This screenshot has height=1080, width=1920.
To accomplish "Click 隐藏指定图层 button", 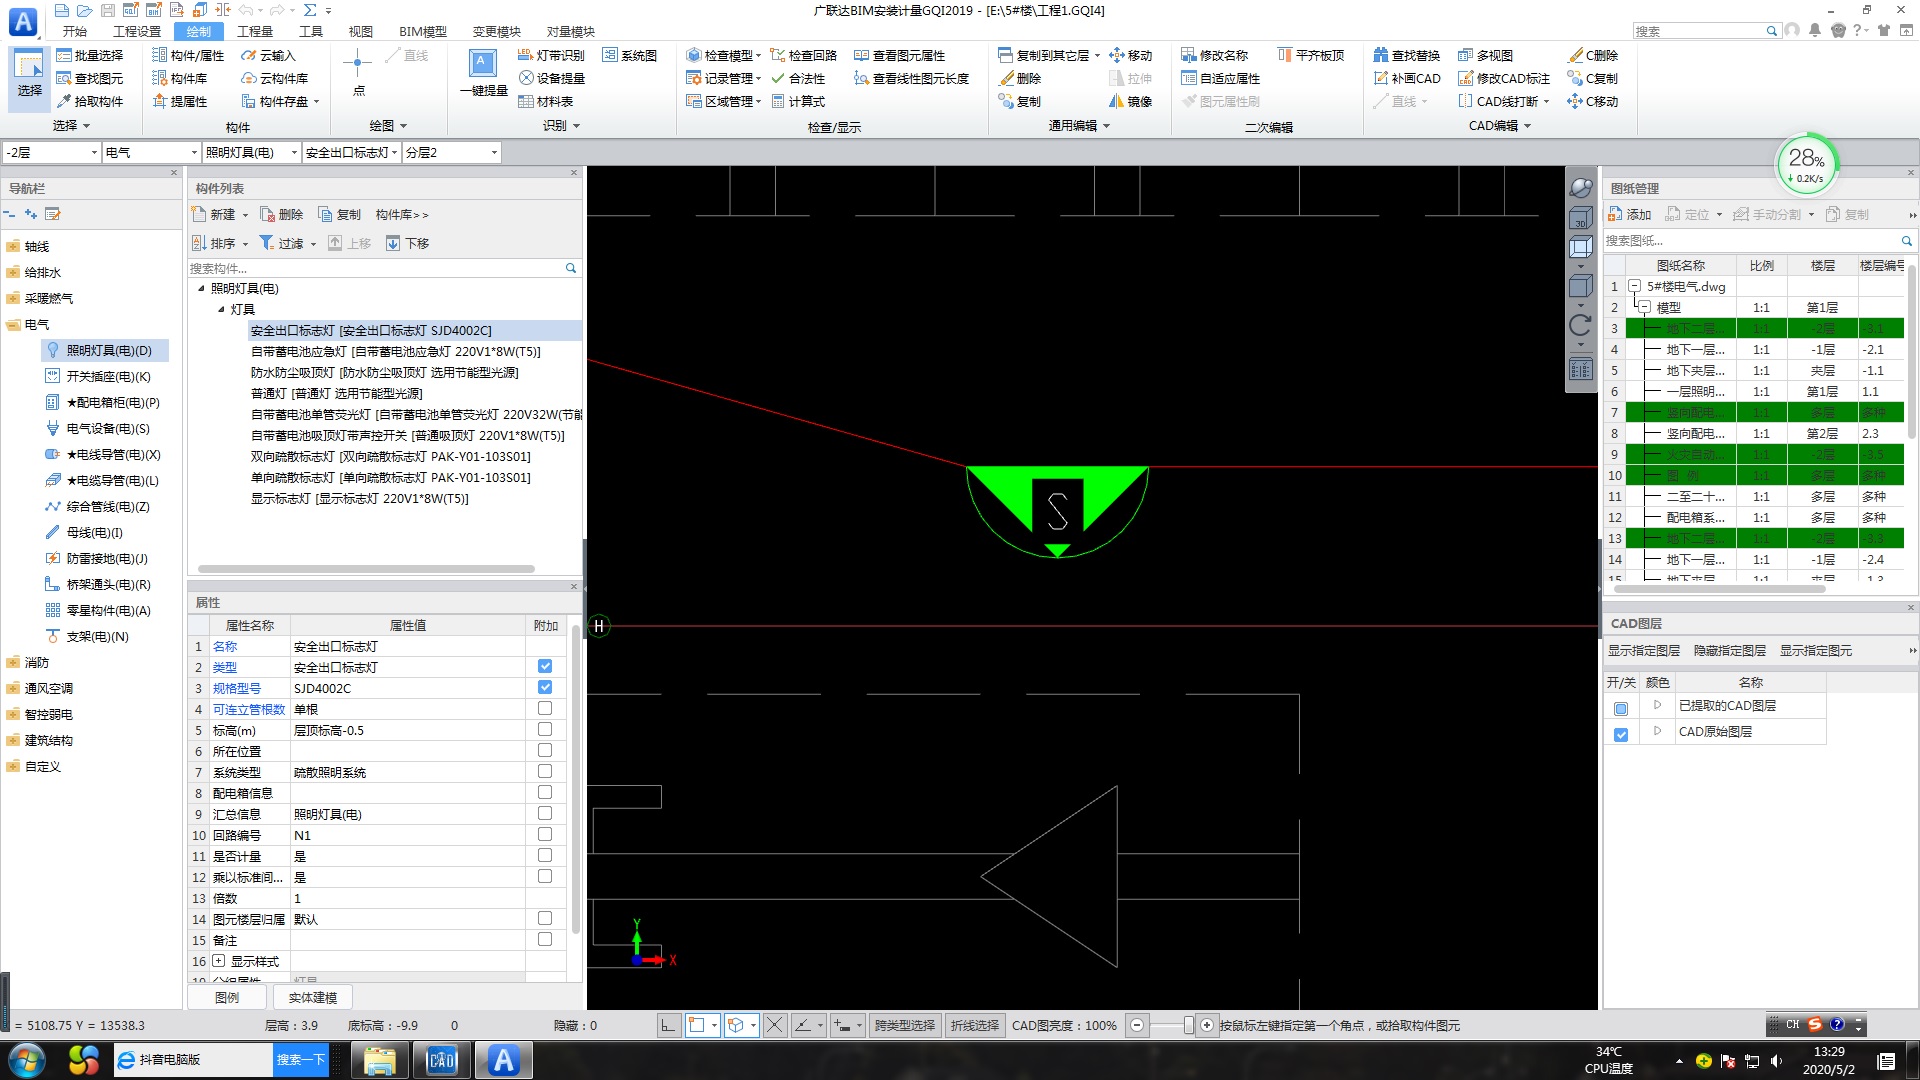I will click(1730, 650).
